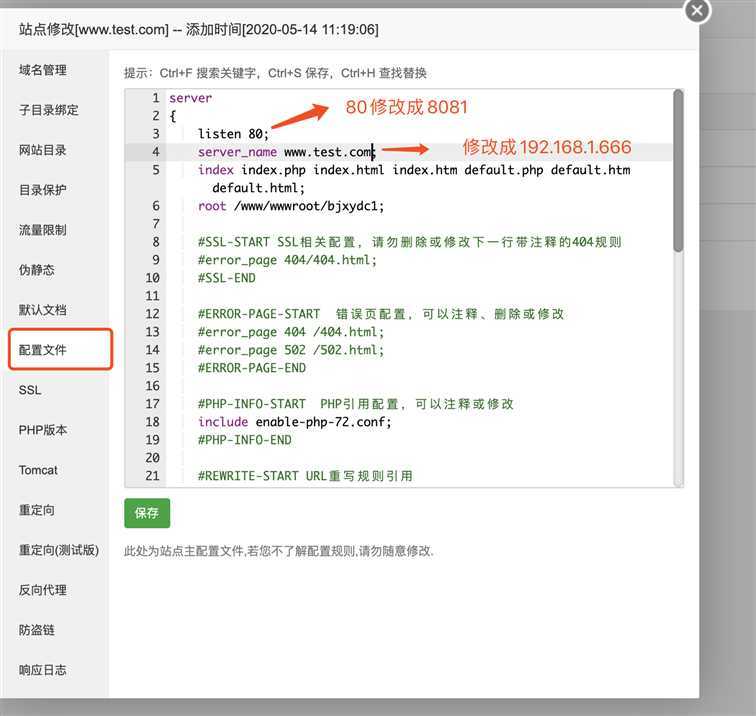
Task: Open the 防盗链 tab
Action: (x=37, y=630)
